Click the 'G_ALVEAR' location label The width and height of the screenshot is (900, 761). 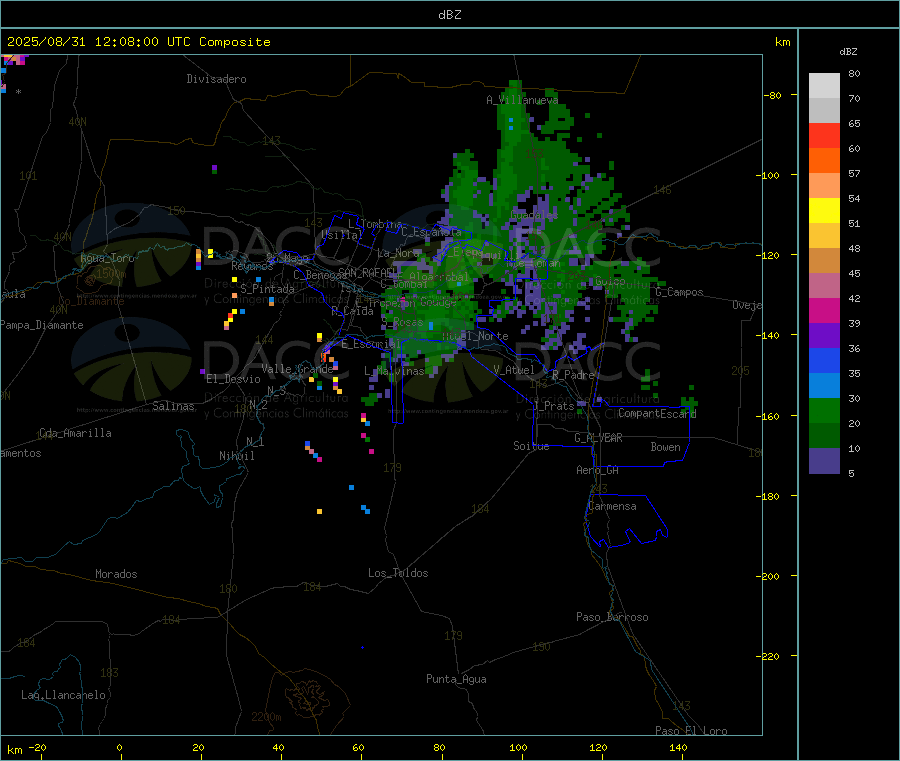pyautogui.click(x=598, y=438)
